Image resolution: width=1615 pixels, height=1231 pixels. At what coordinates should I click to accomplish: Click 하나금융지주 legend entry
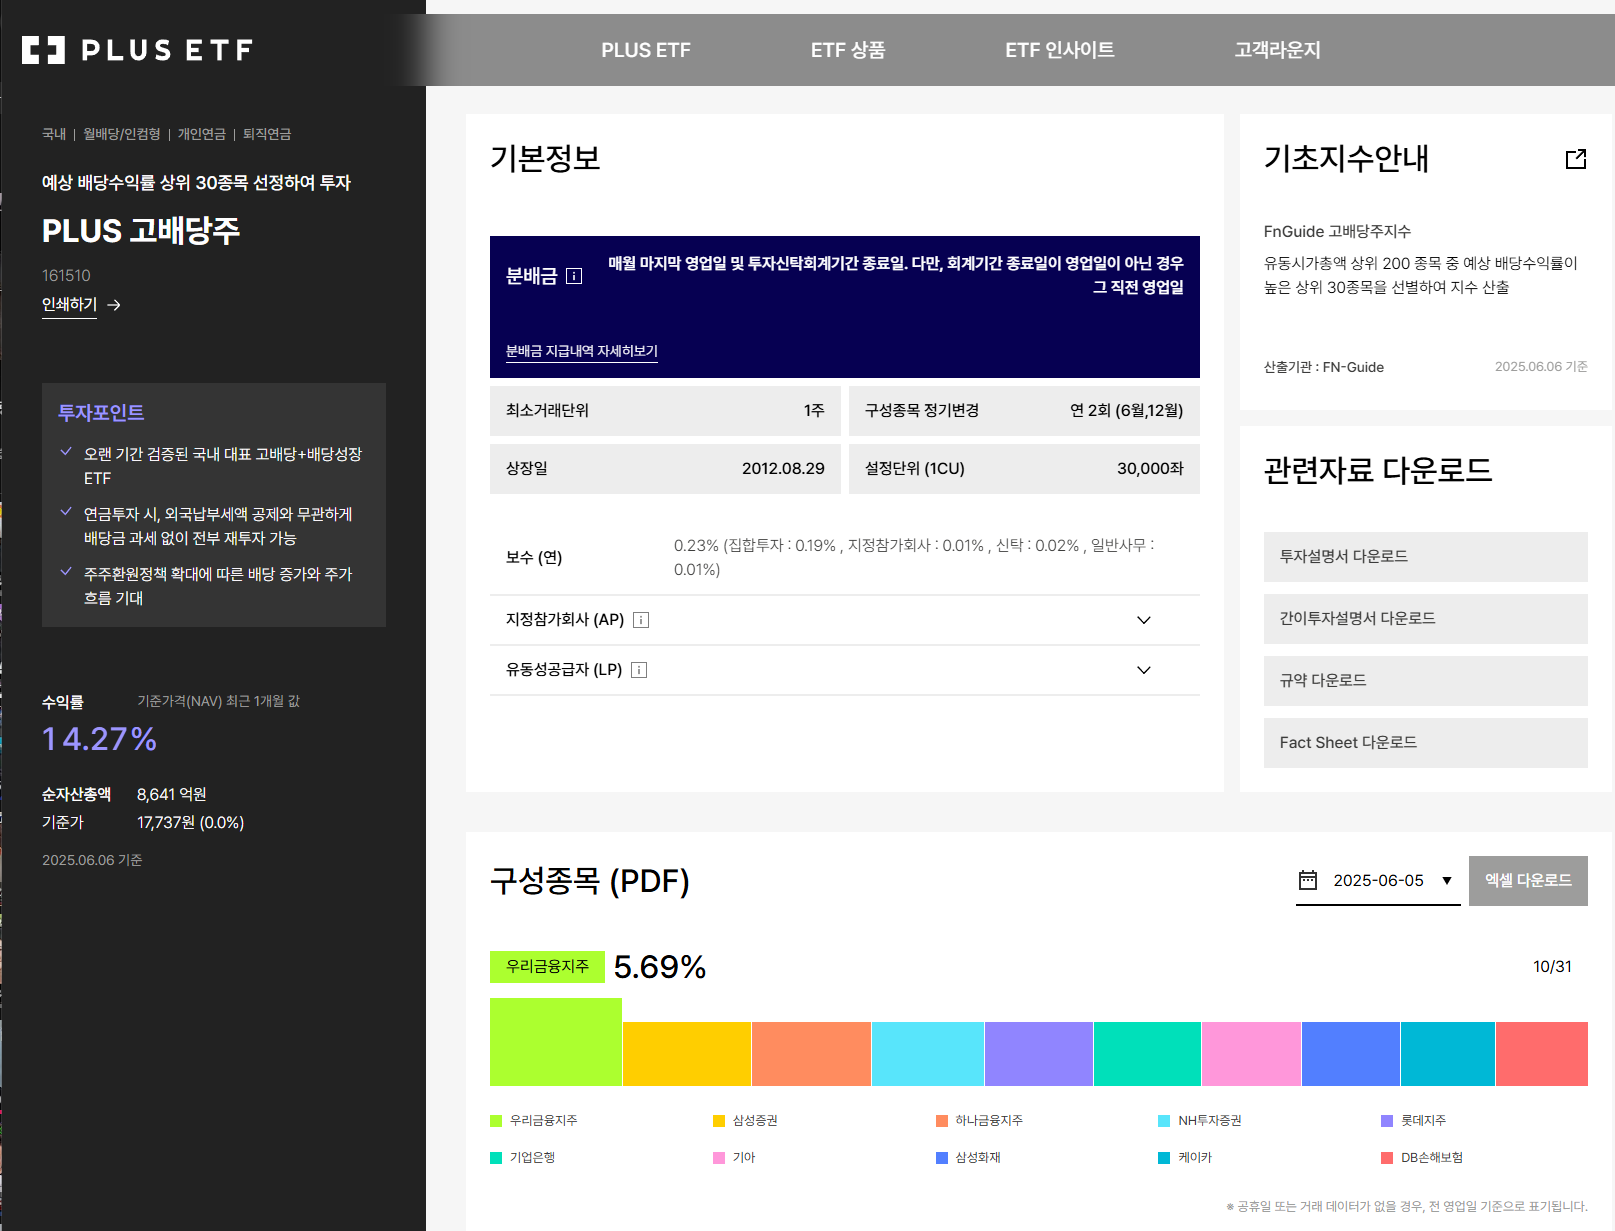coord(979,1121)
